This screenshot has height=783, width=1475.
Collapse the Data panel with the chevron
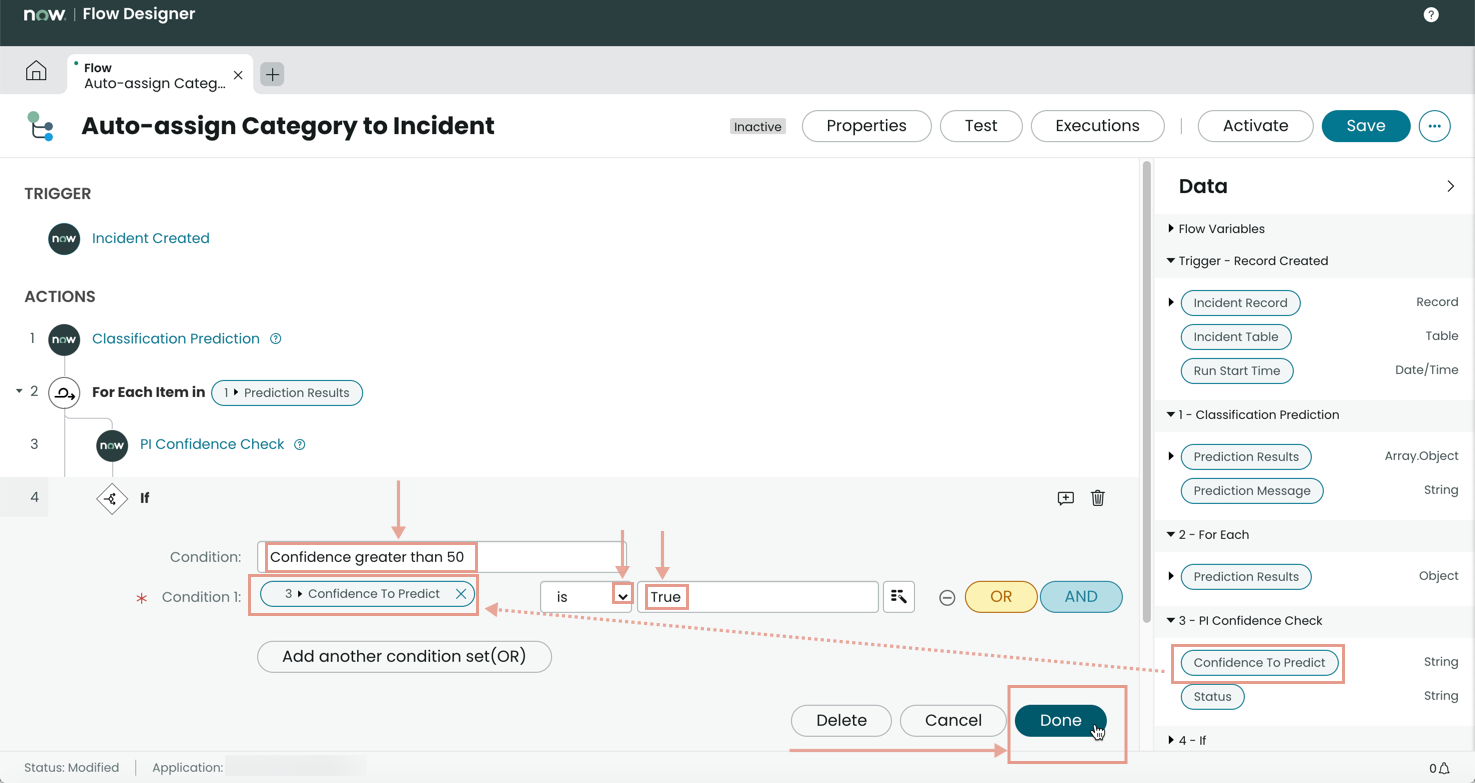click(x=1450, y=187)
